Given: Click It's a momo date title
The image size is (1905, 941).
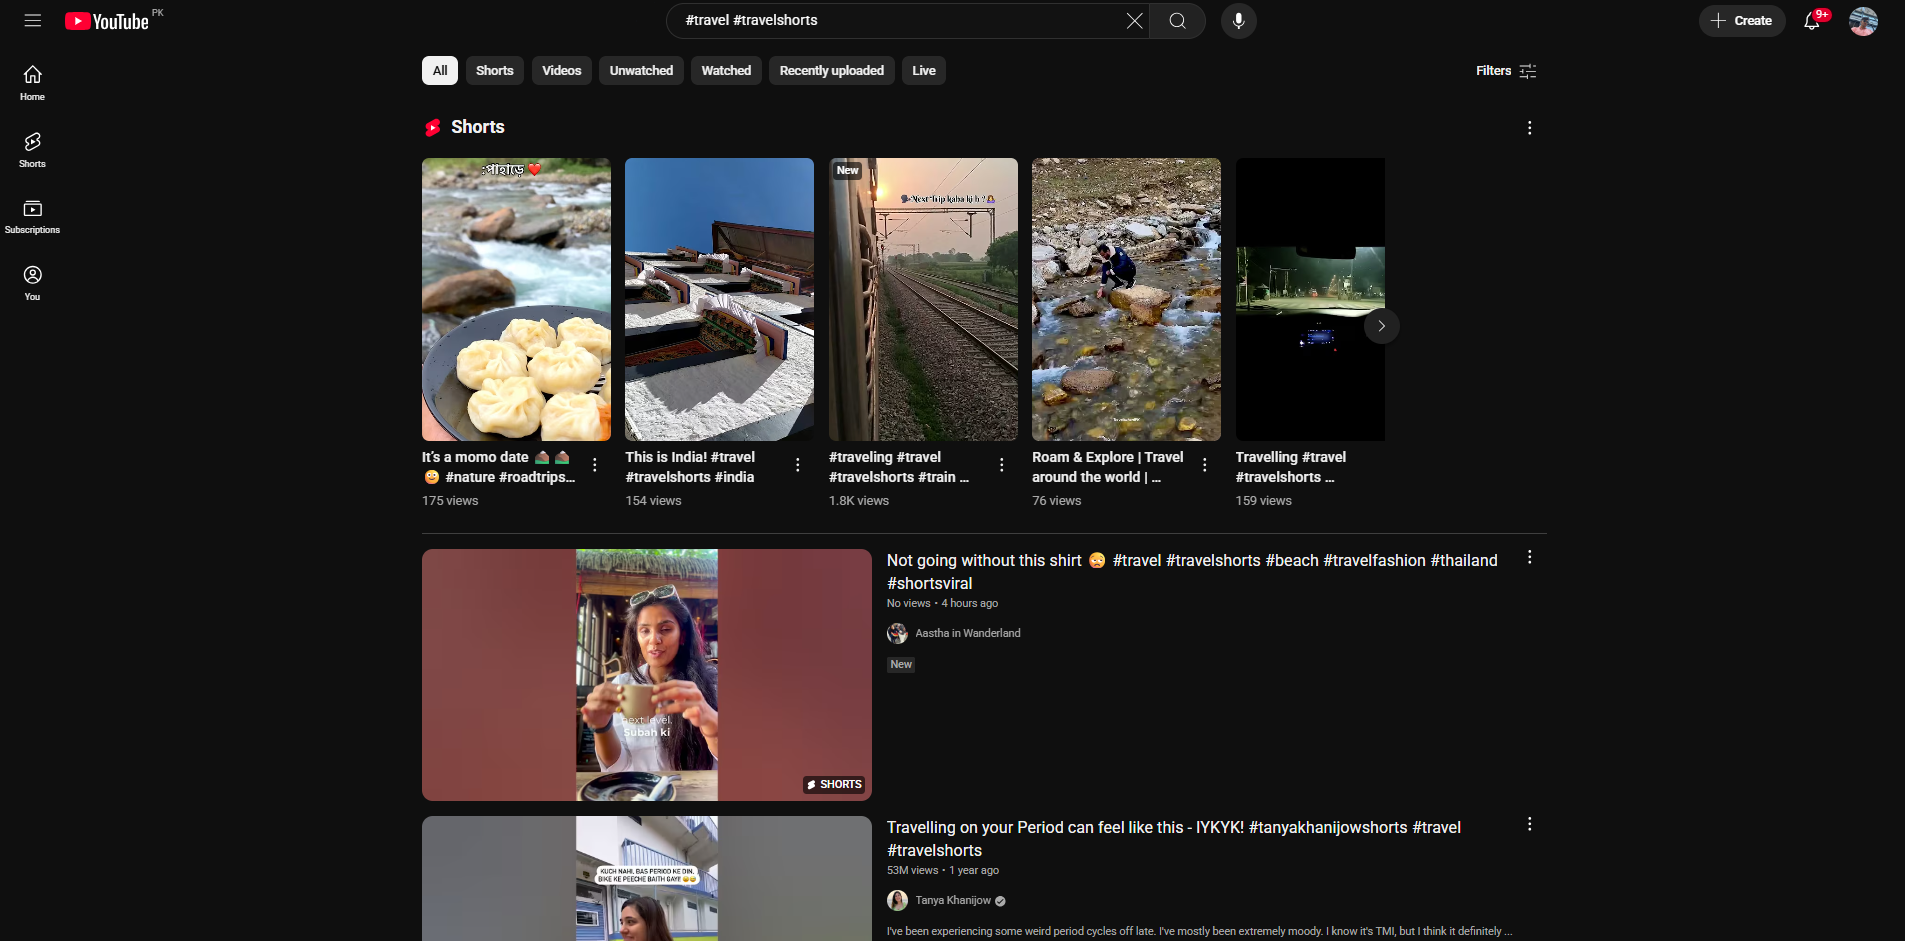Looking at the screenshot, I should pyautogui.click(x=498, y=467).
